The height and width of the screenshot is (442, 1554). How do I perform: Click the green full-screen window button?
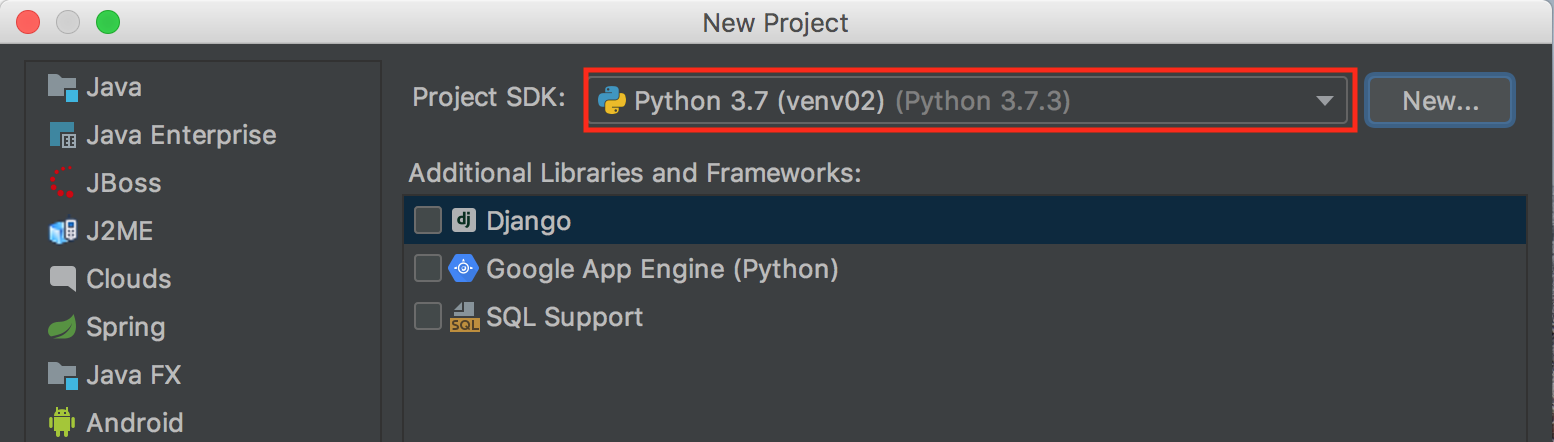click(107, 21)
